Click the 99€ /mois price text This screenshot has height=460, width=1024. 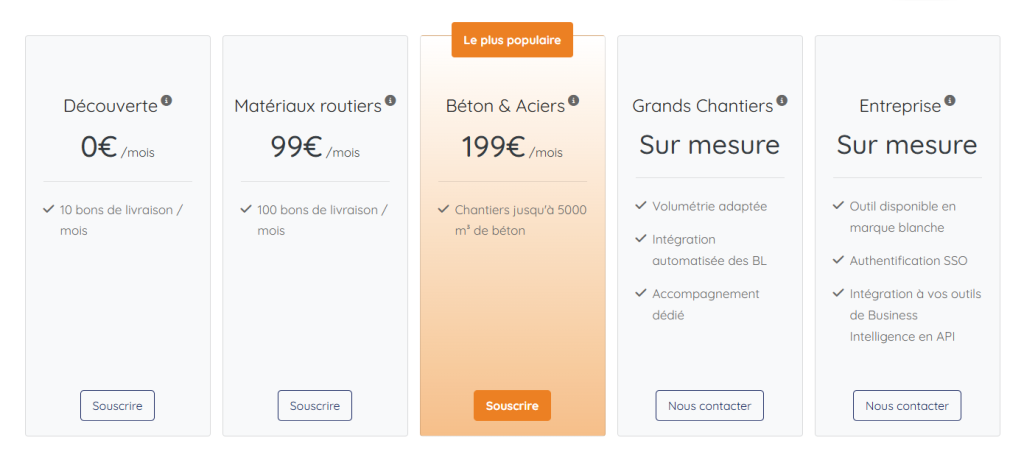click(x=315, y=147)
